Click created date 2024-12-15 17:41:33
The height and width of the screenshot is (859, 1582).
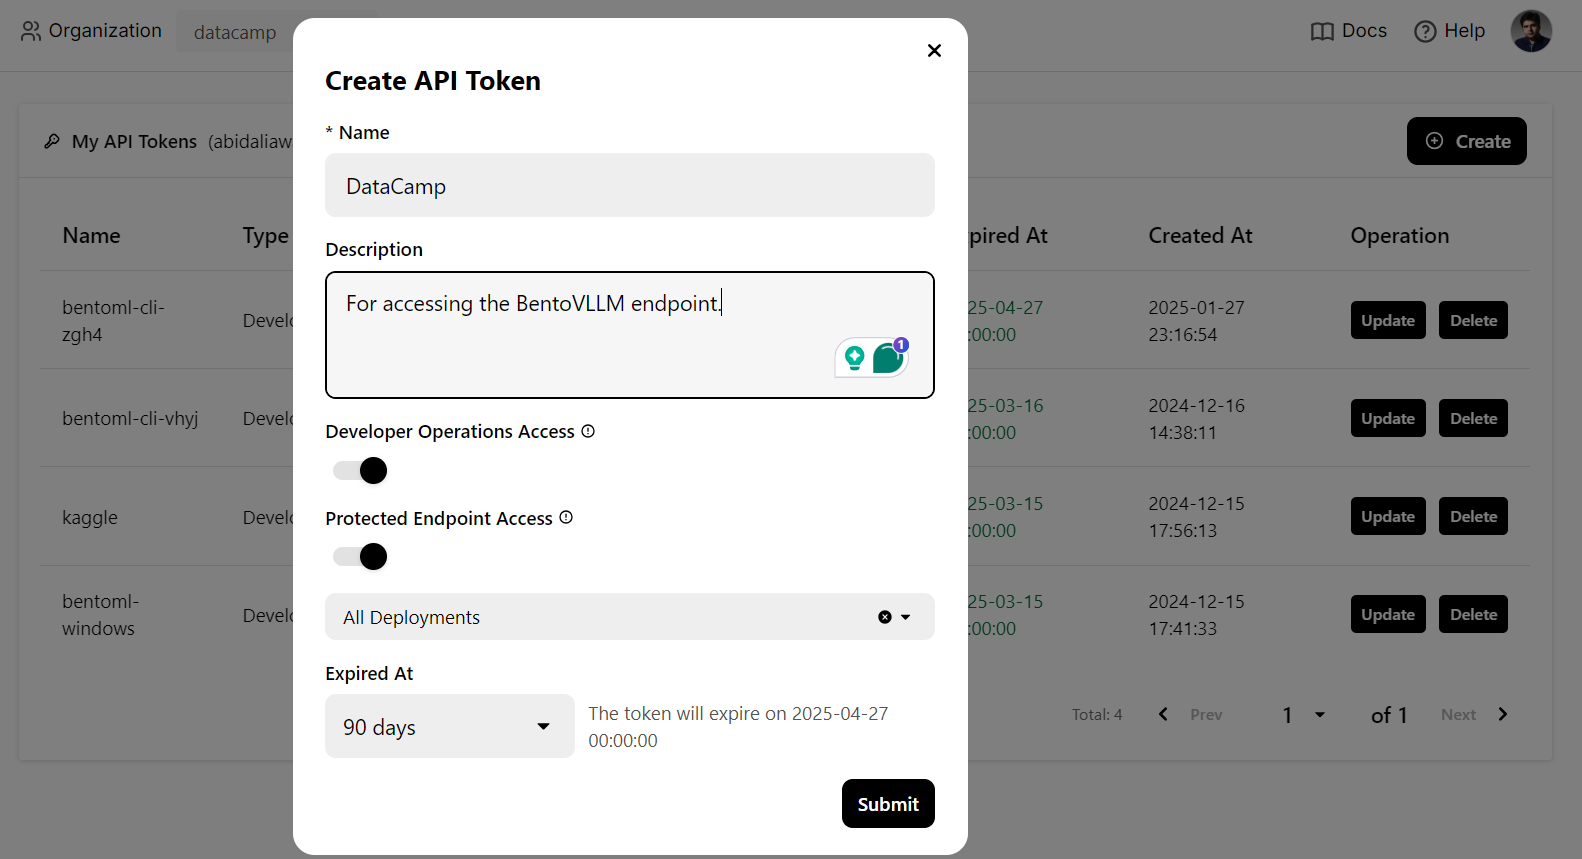[1196, 614]
